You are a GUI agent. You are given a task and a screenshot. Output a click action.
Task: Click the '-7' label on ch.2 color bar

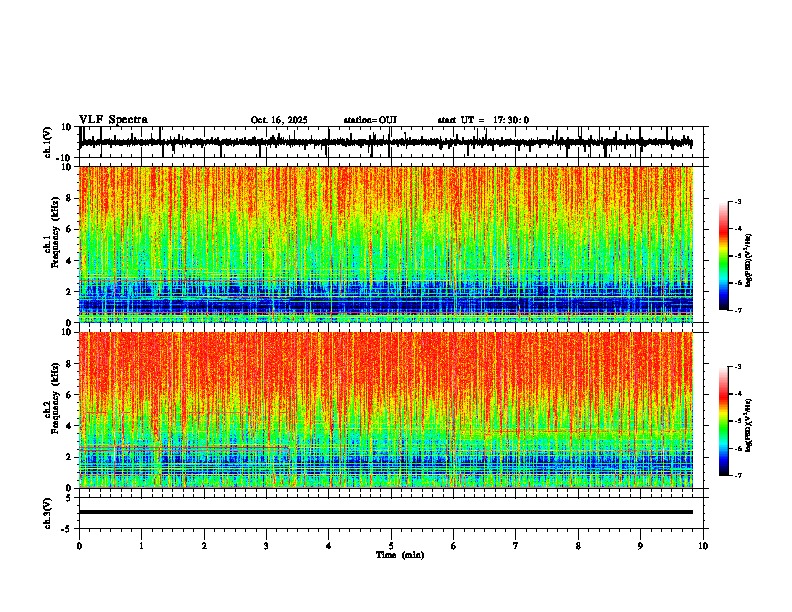coord(737,476)
